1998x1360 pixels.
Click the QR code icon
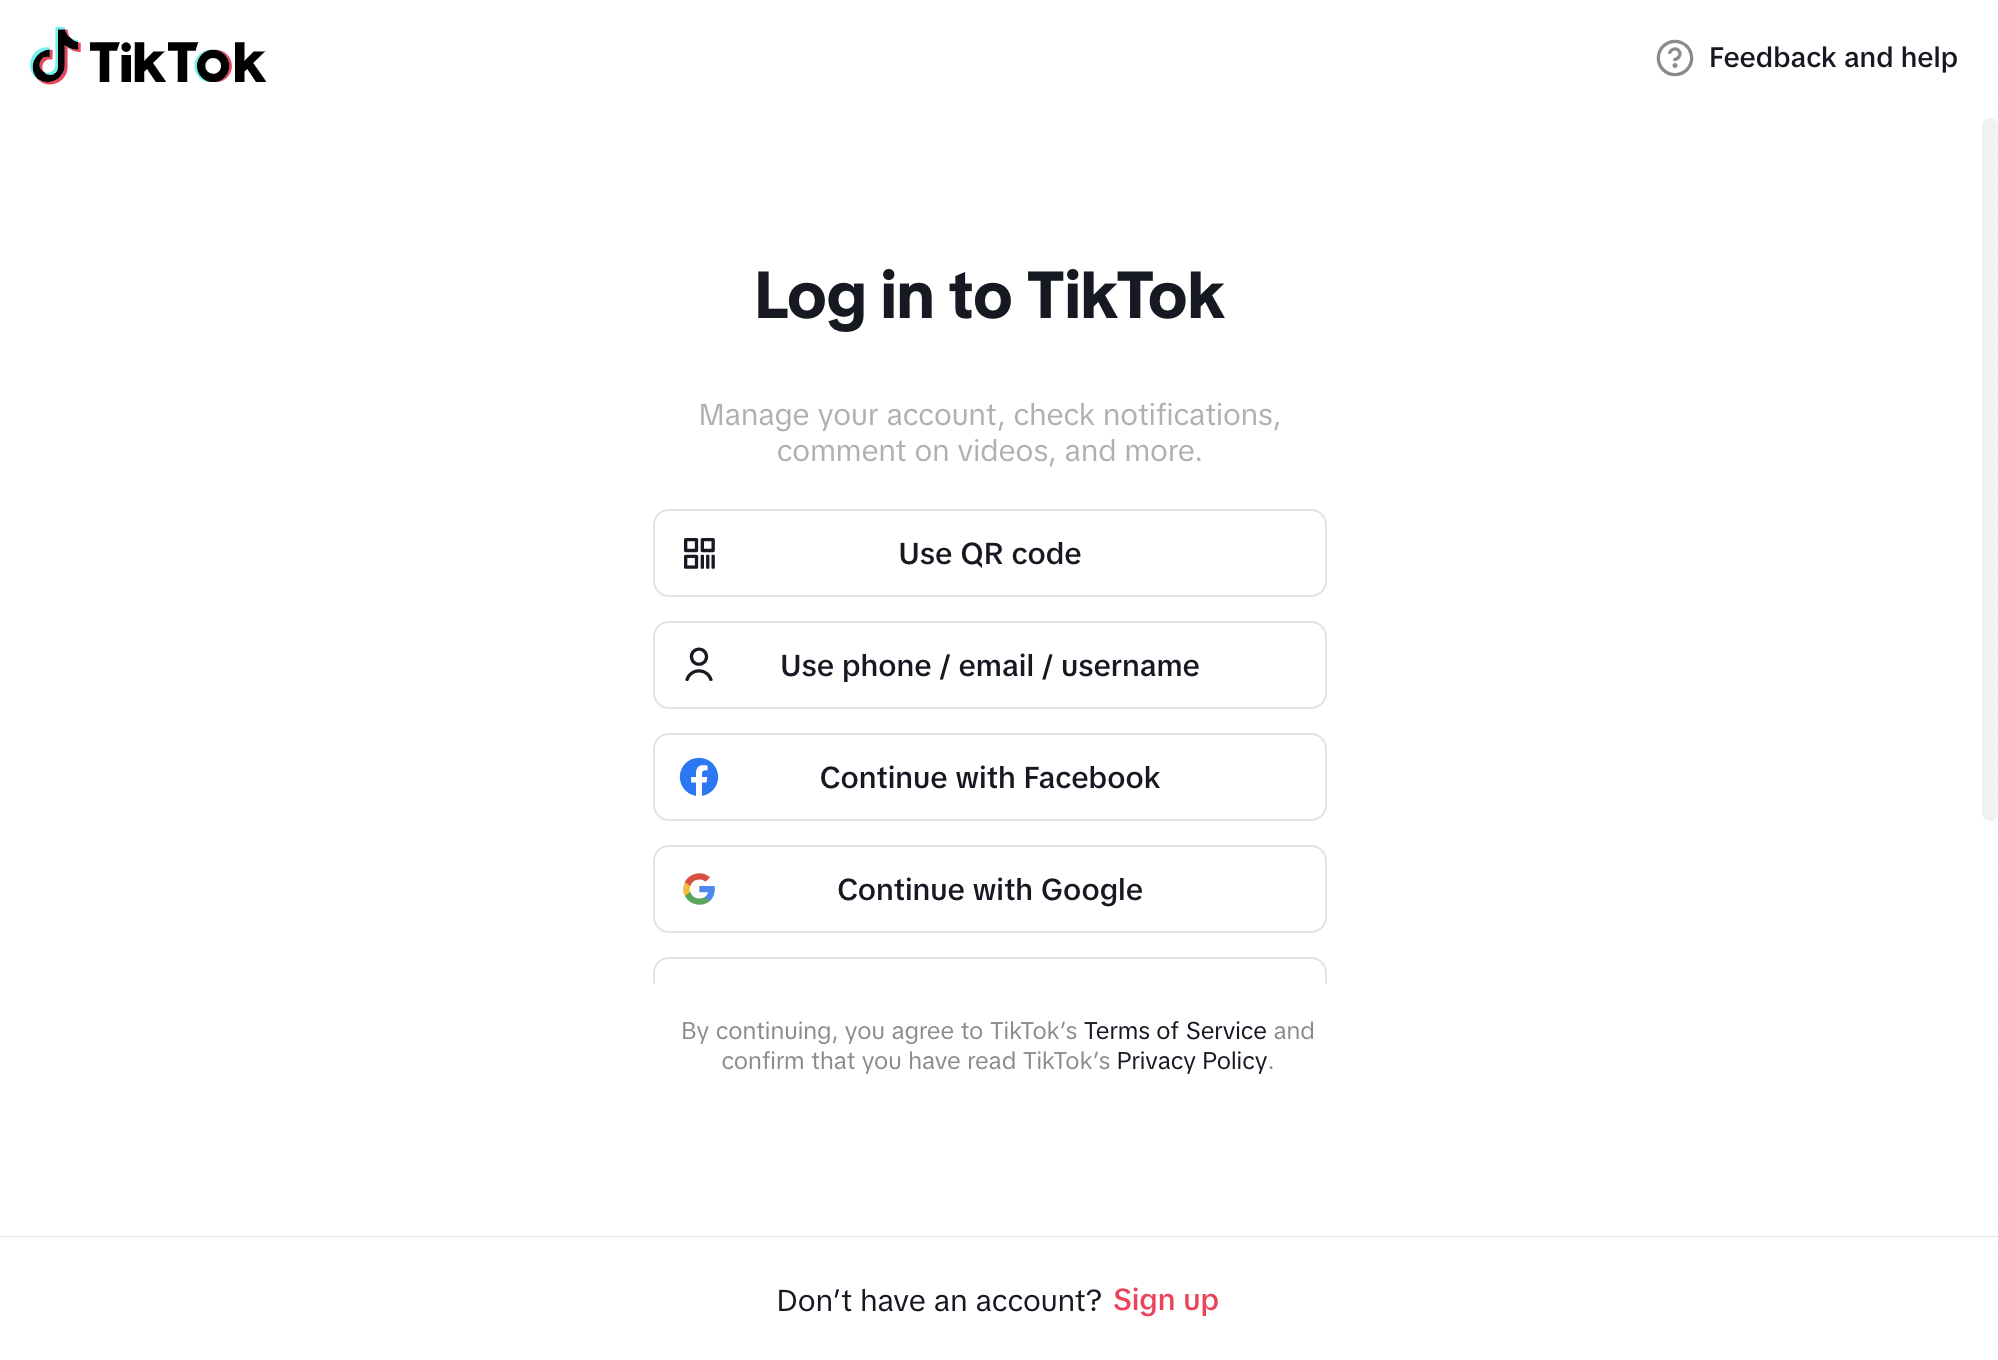click(699, 552)
